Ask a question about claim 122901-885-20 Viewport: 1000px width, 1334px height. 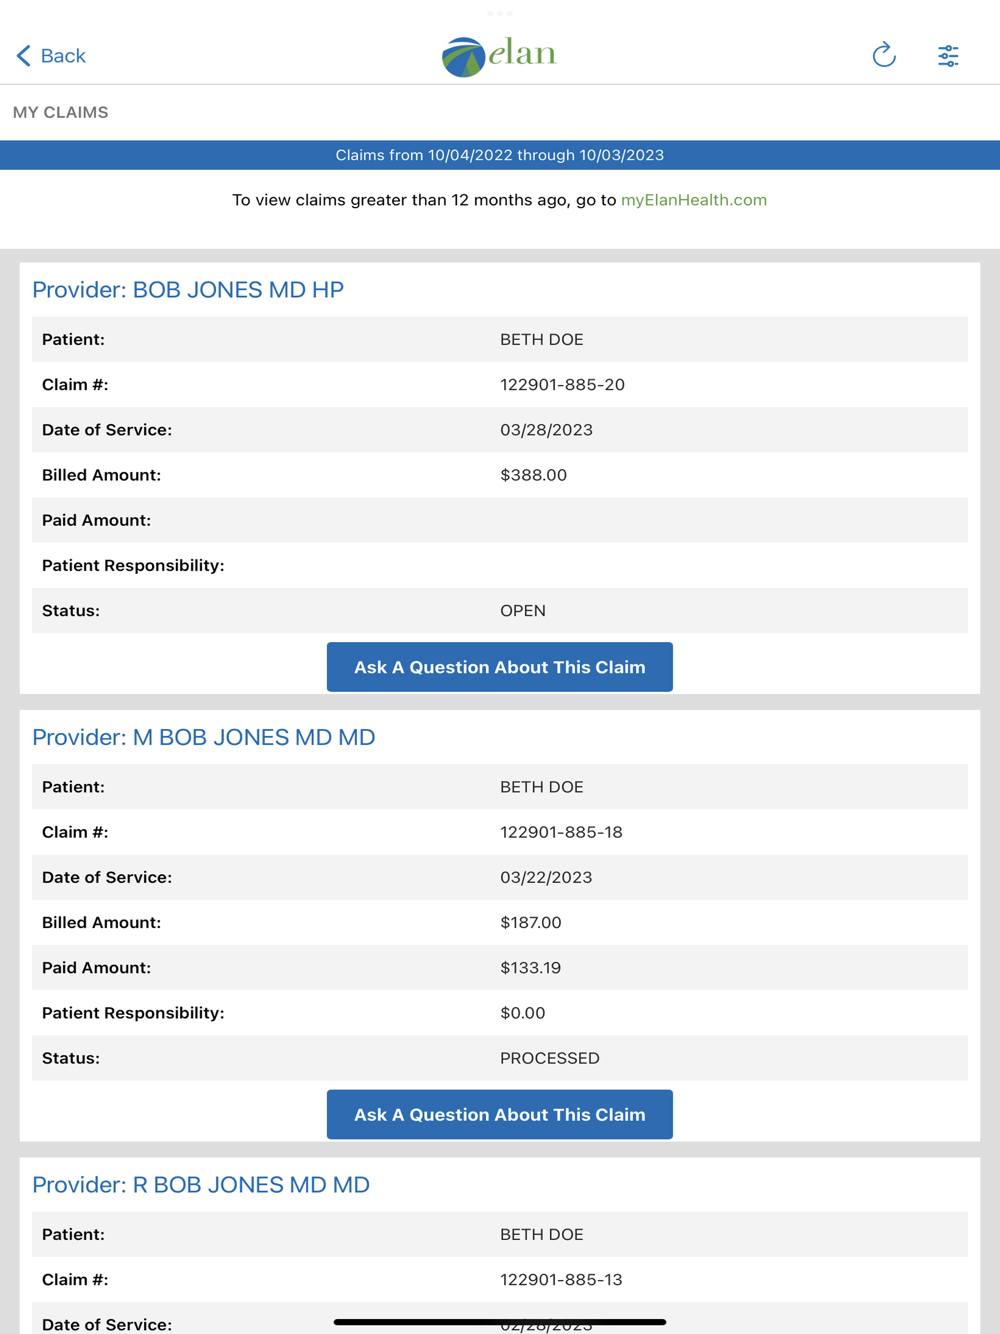click(500, 667)
